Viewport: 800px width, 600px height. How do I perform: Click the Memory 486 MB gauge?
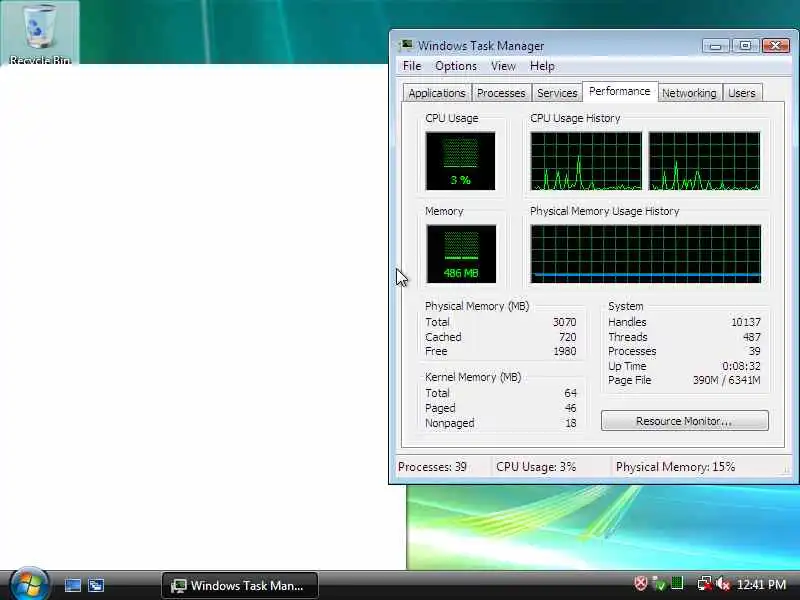[461, 254]
